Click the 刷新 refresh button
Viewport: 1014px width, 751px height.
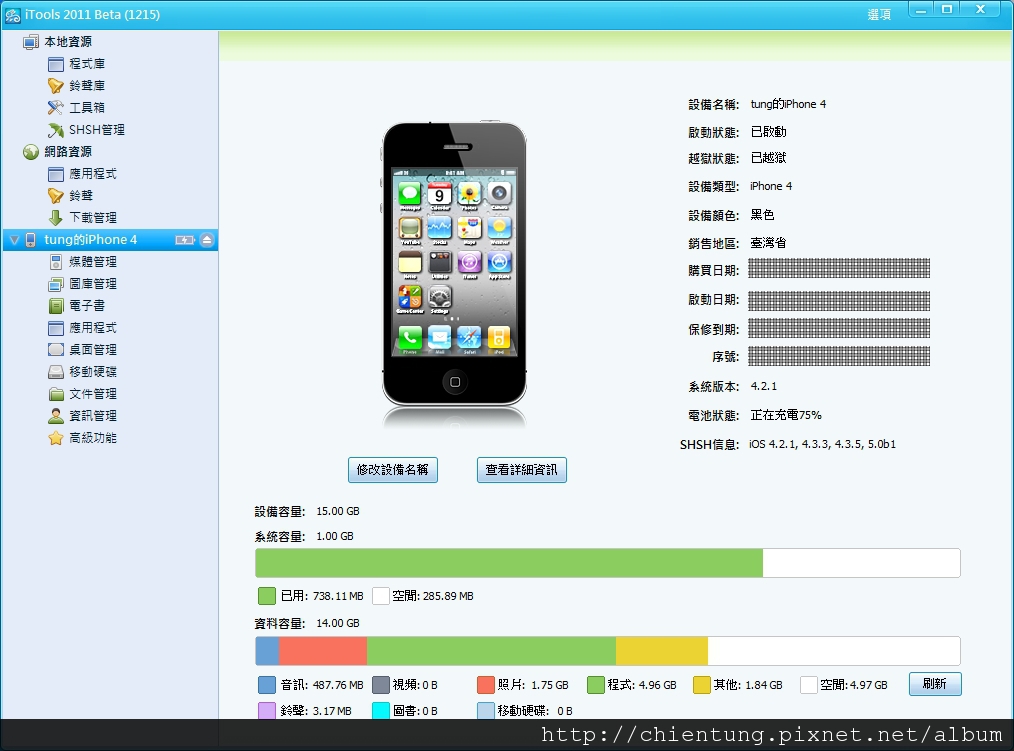point(934,684)
